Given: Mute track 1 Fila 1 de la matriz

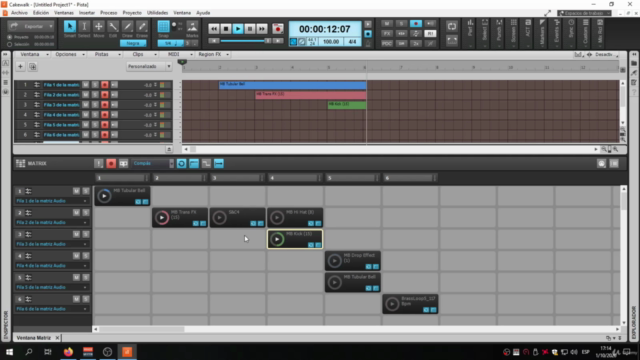Looking at the screenshot, I should pos(85,85).
